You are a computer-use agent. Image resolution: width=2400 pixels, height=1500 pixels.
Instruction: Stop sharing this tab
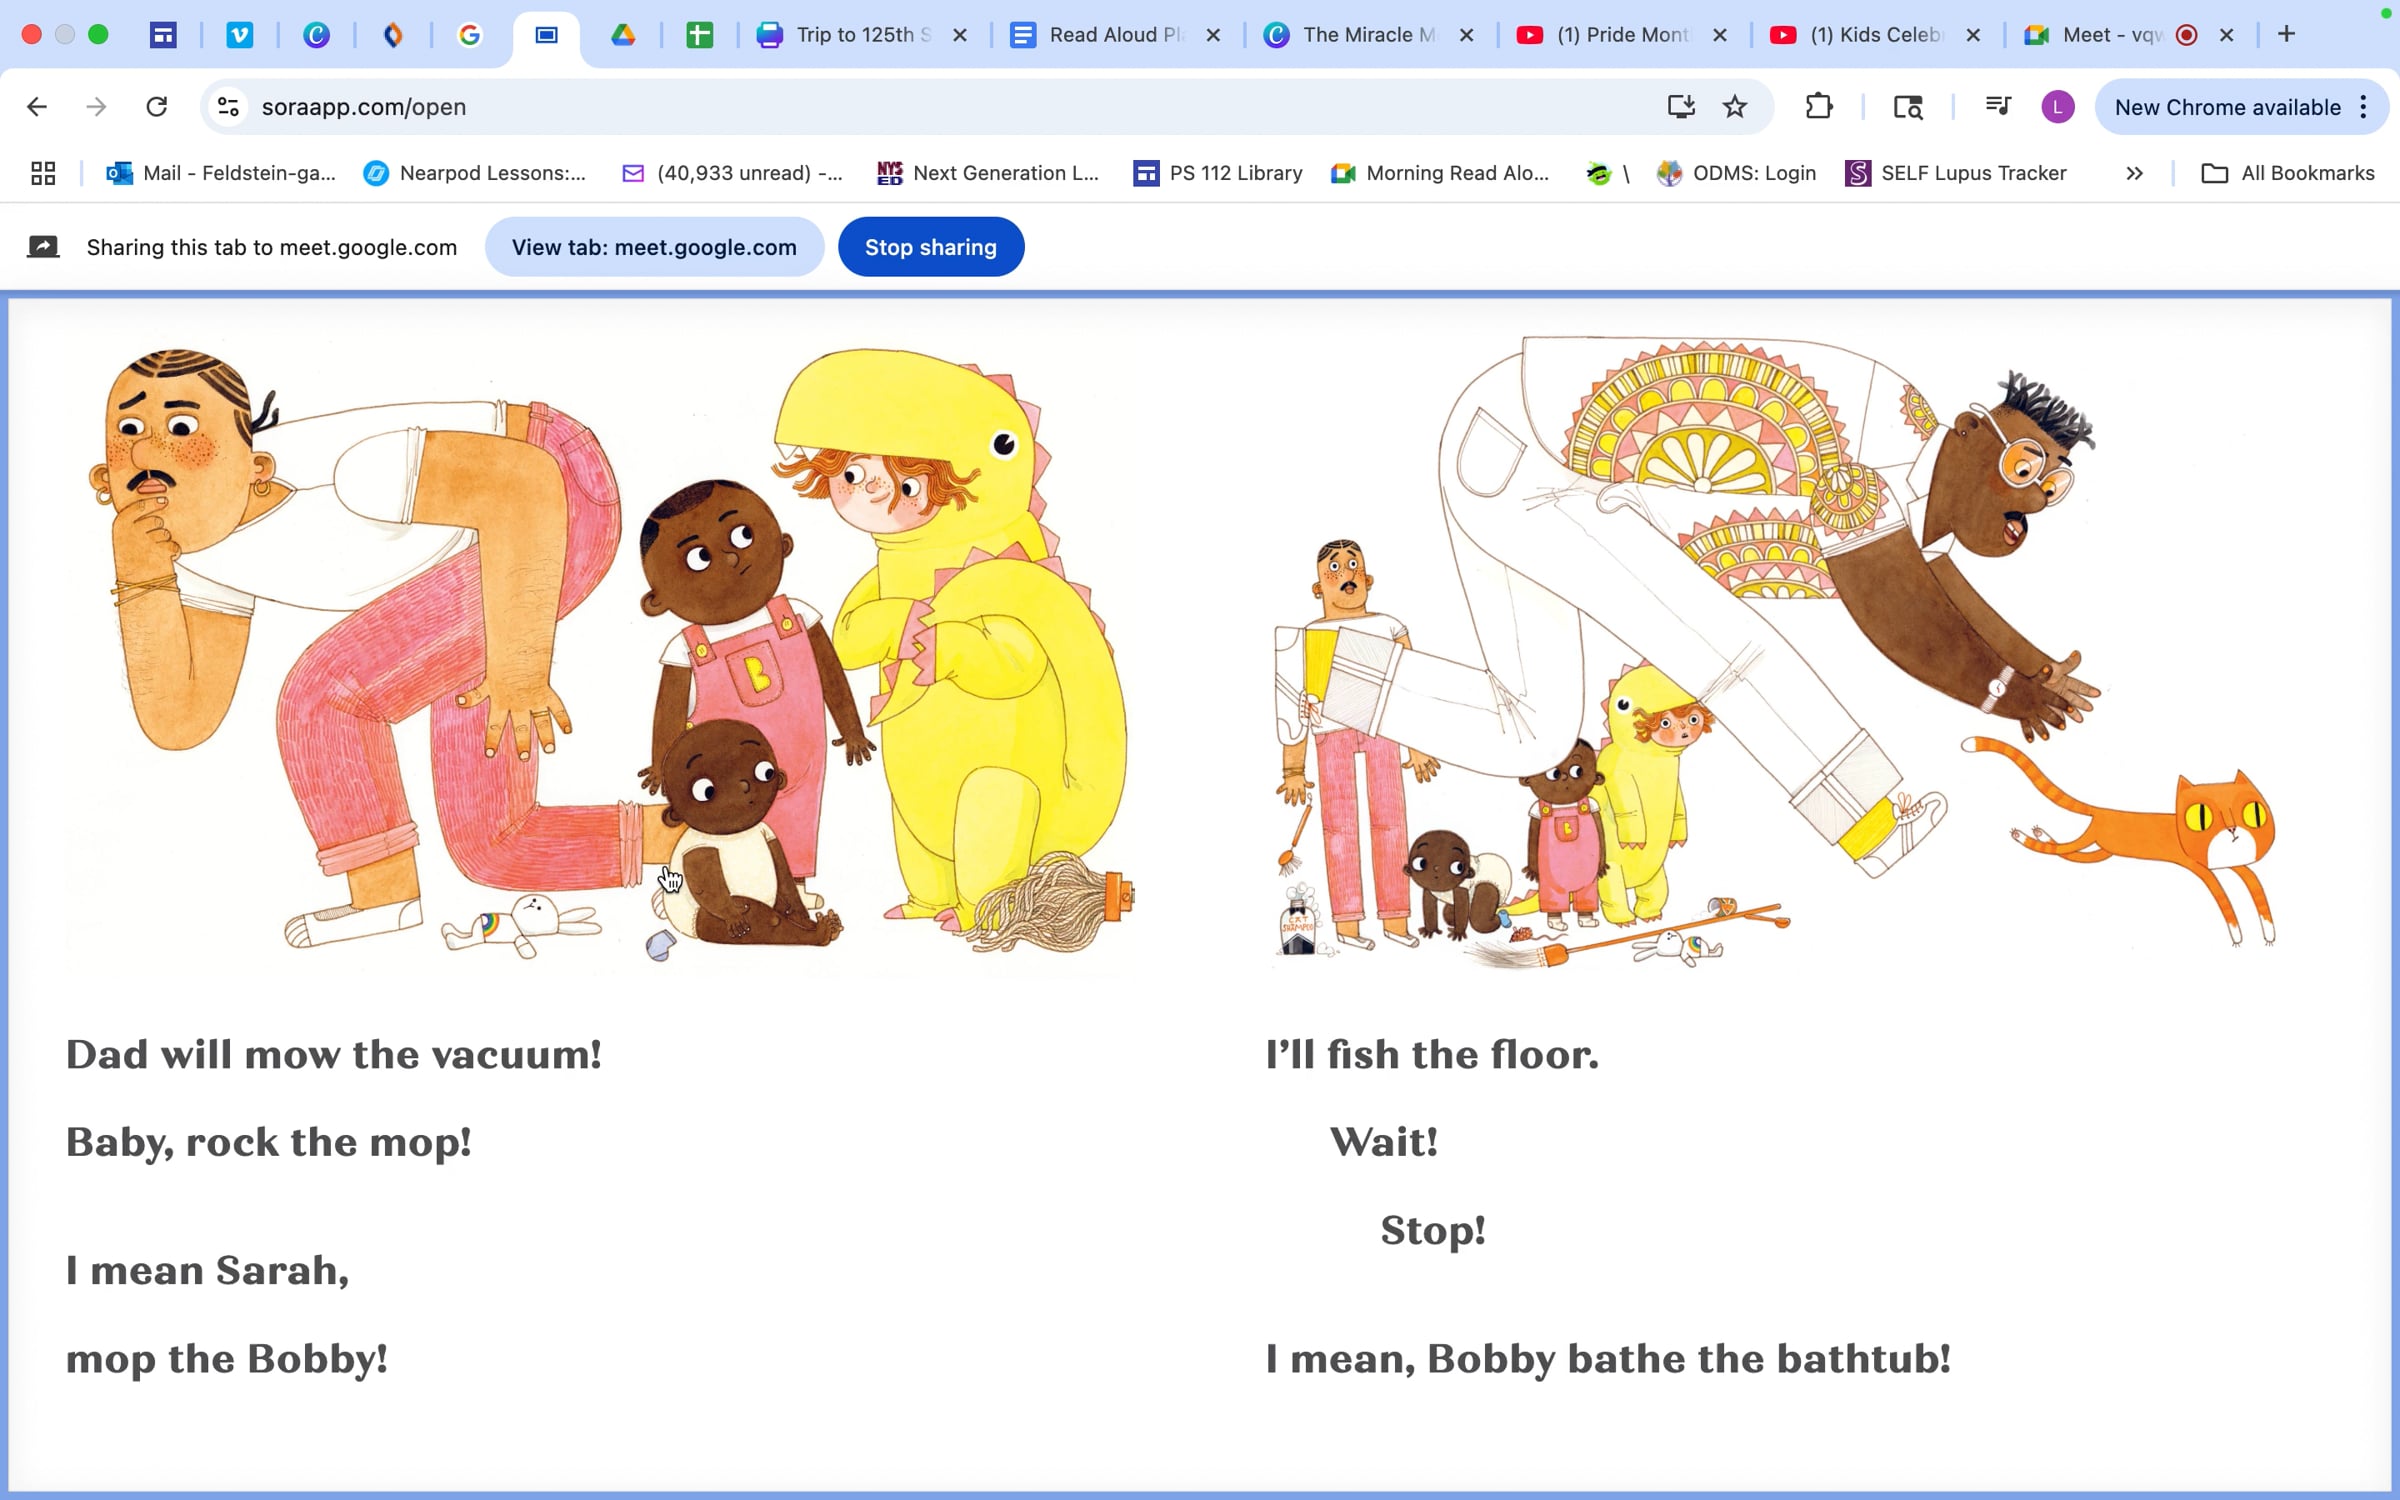point(931,247)
